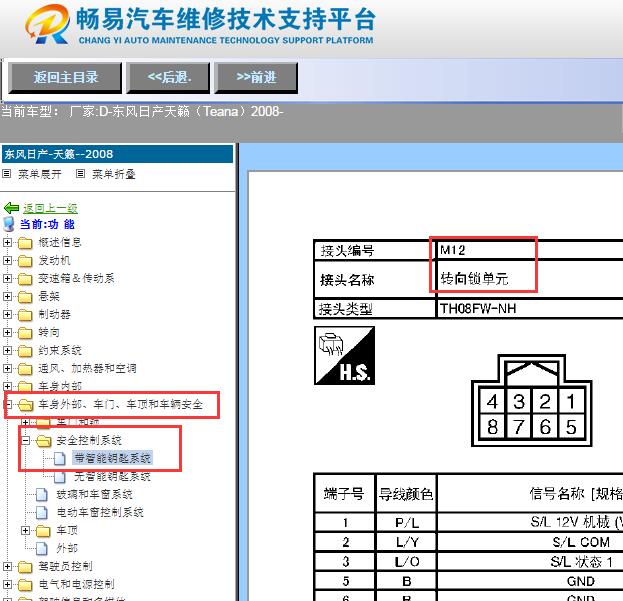Click the folder icon for 发动机
623x601 pixels.
point(25,261)
